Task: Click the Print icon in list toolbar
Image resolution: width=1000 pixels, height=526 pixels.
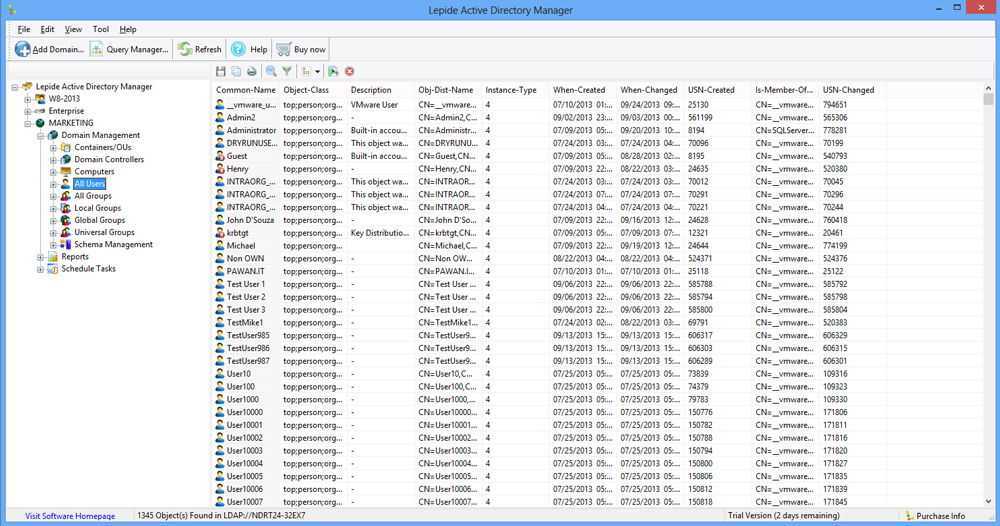Action: click(x=252, y=72)
